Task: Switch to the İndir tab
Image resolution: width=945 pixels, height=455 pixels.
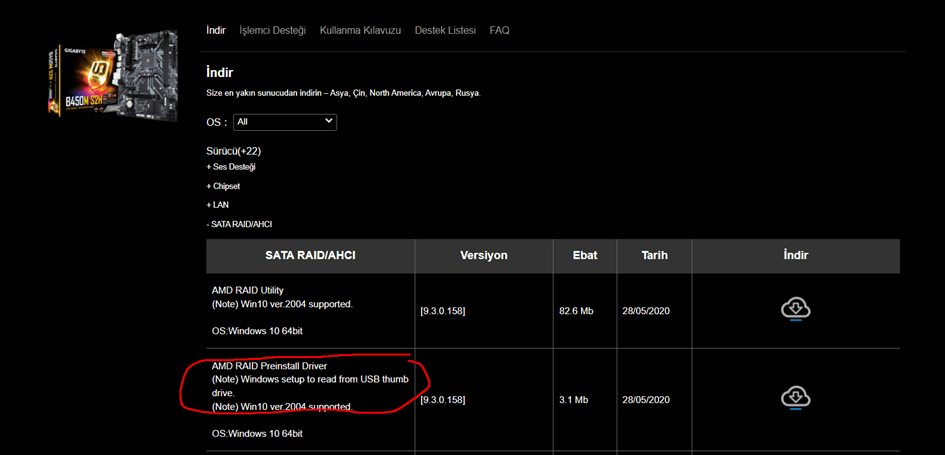Action: pos(216,30)
